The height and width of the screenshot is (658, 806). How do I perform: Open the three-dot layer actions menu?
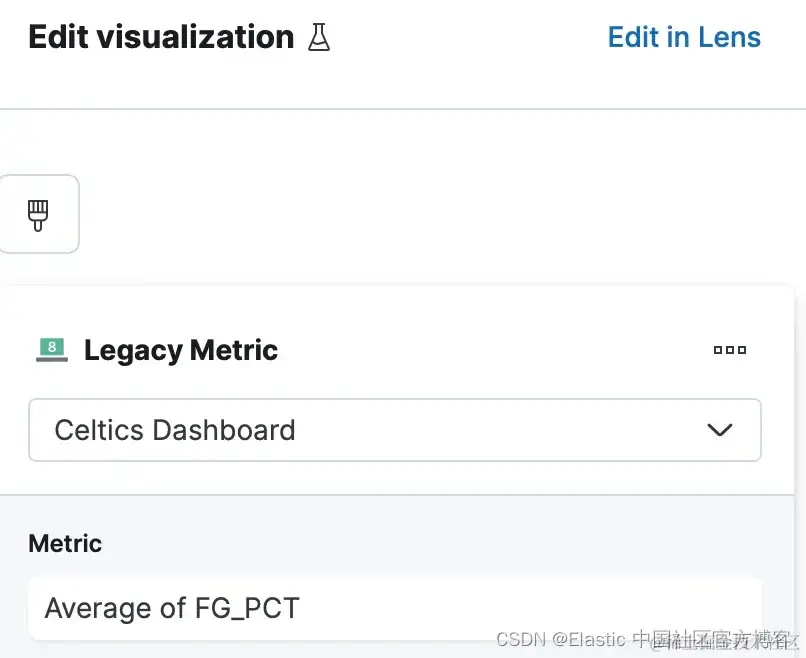tap(730, 350)
